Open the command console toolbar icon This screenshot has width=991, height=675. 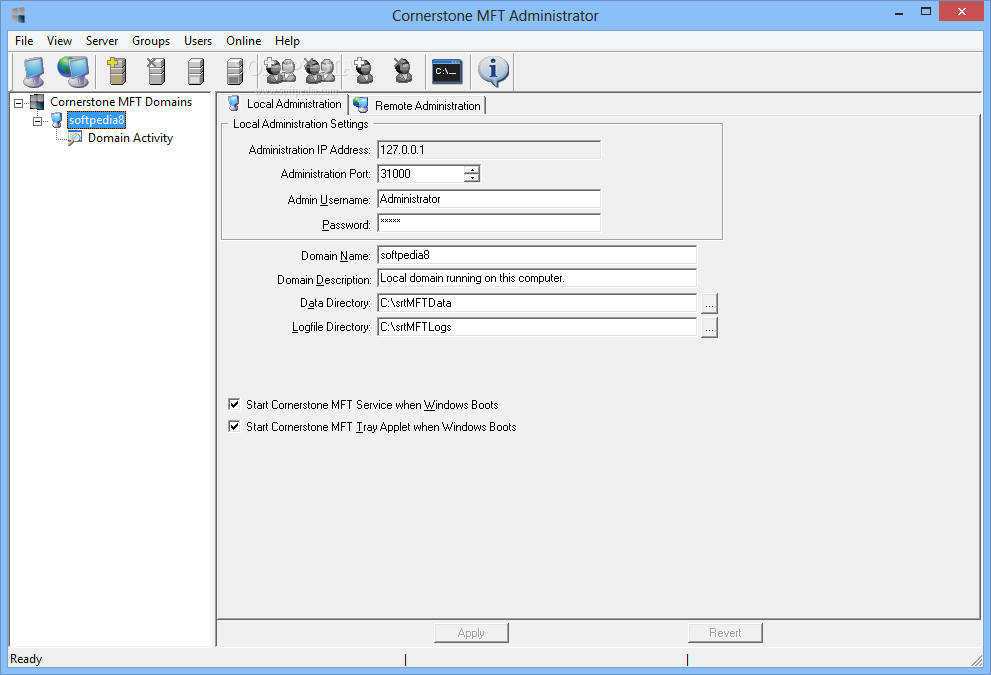(x=447, y=71)
